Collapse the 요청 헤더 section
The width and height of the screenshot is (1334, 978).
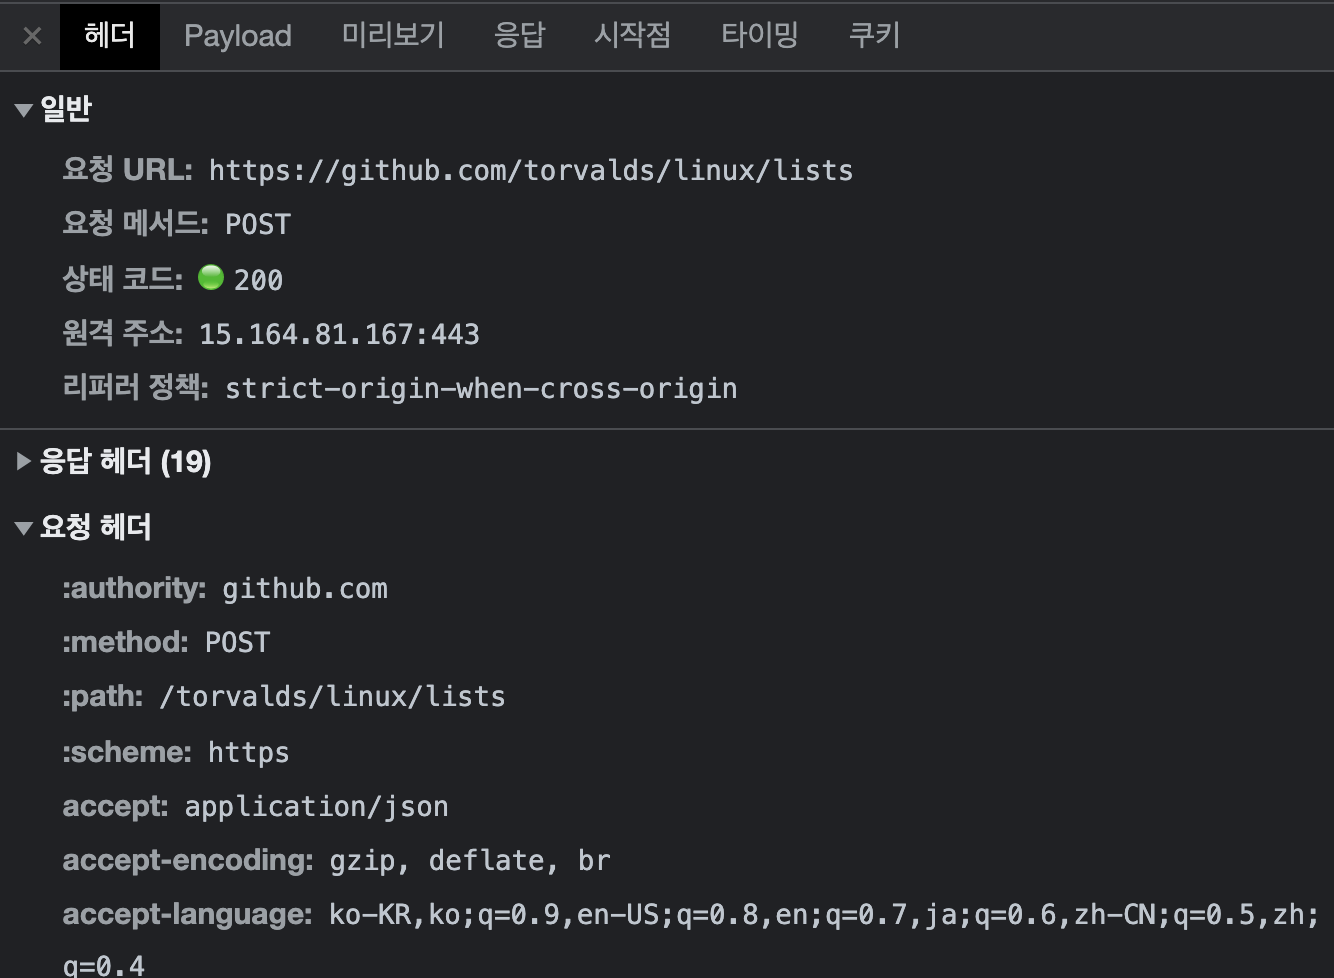[24, 528]
